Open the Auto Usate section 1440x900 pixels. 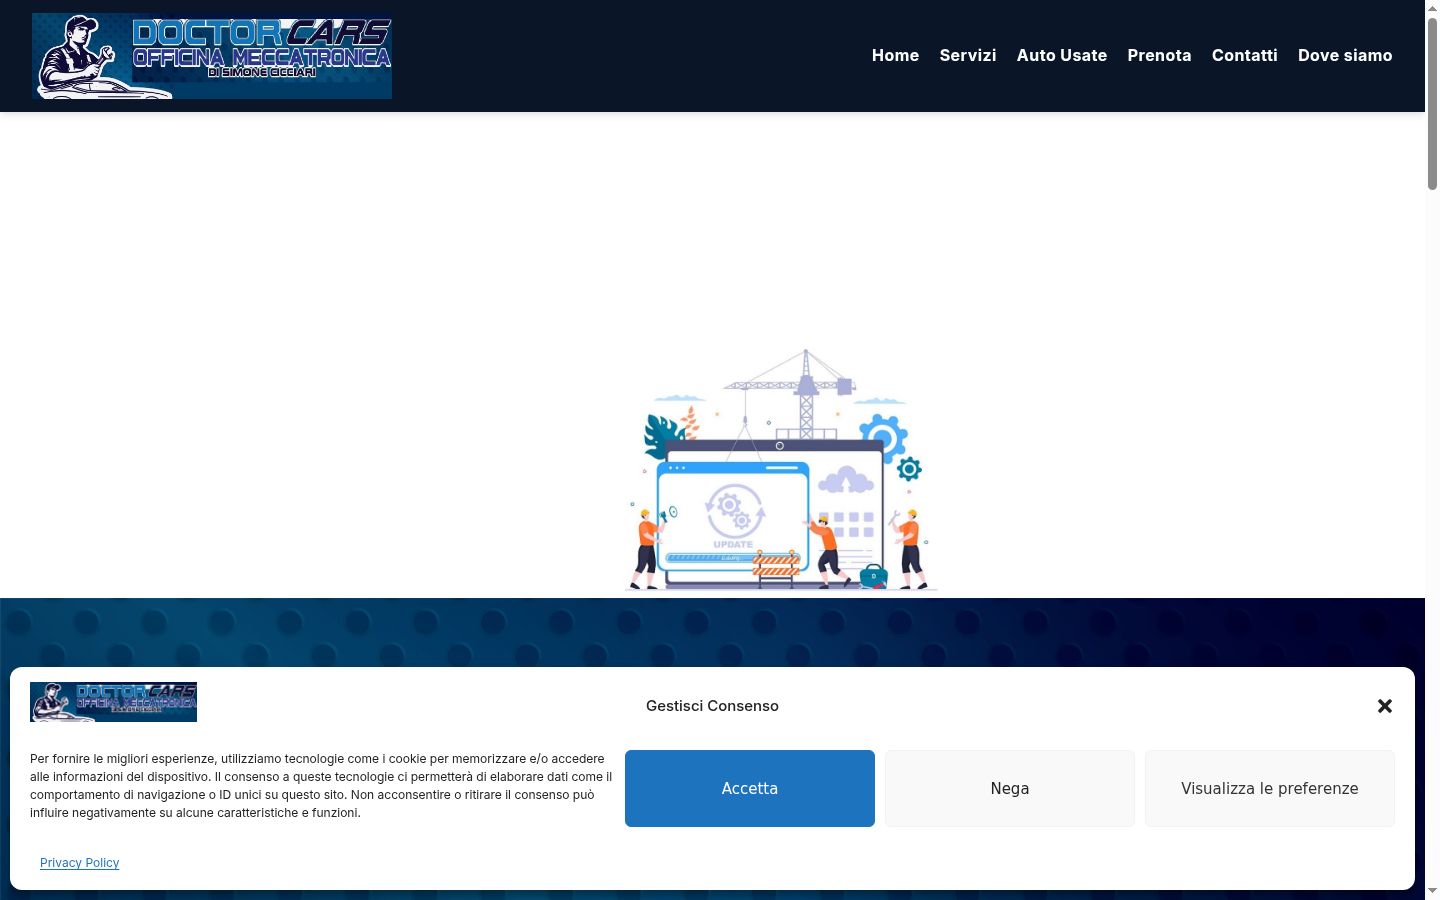[1062, 56]
